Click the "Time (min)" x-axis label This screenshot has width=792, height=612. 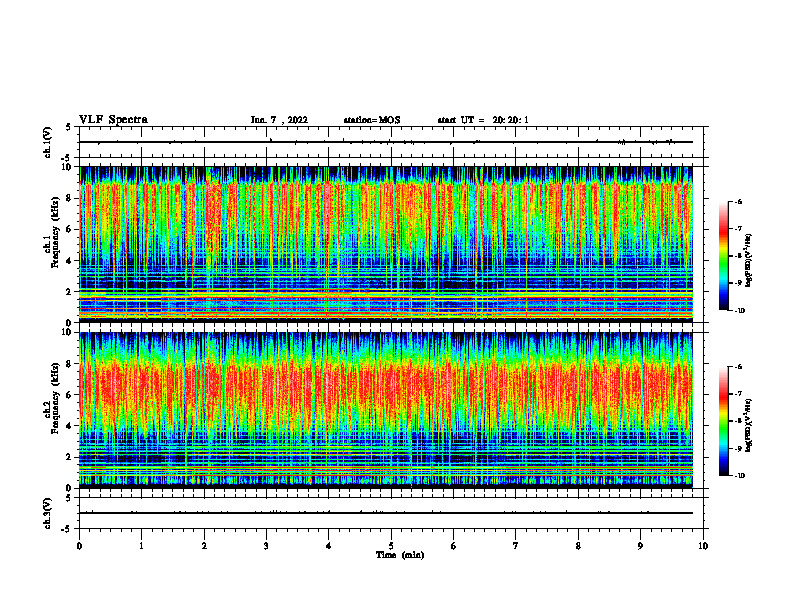coord(400,555)
